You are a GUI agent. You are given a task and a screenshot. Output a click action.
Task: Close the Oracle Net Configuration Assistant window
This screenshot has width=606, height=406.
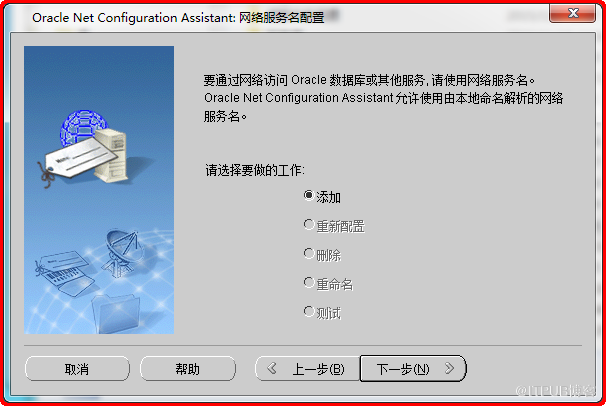click(572, 14)
